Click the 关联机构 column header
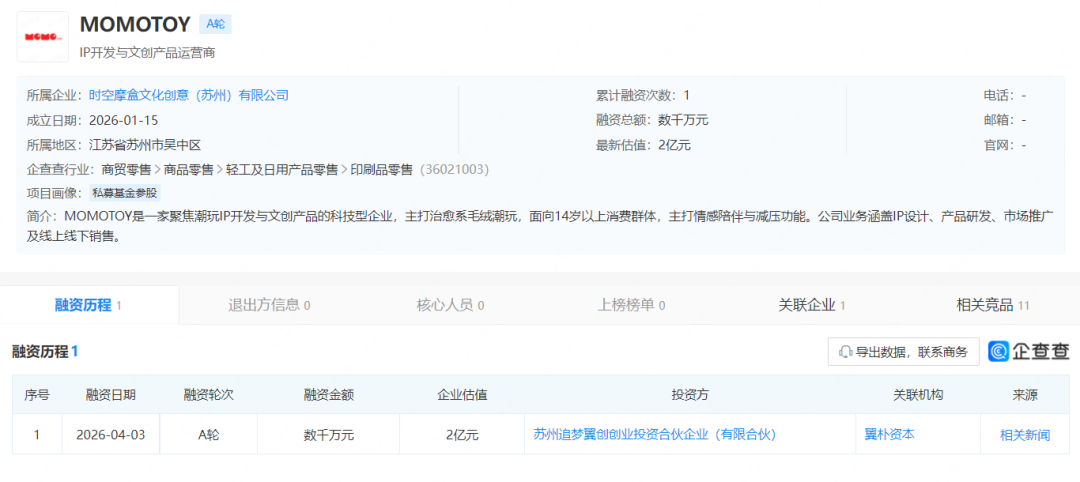Screen dimensions: 1080x482 tap(918, 395)
